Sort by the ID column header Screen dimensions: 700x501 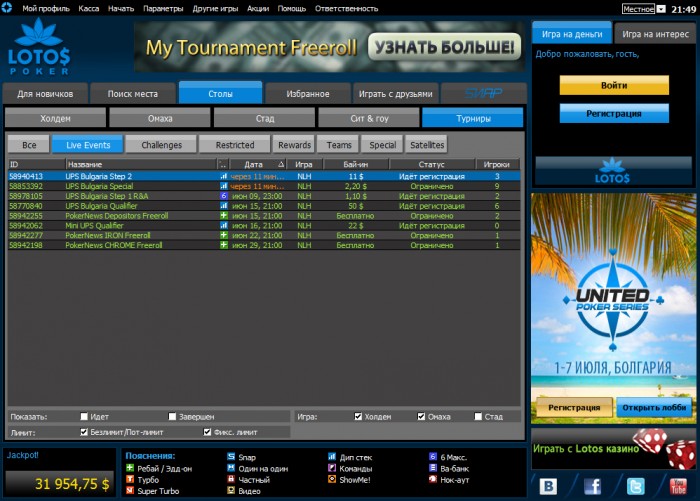[x=37, y=164]
